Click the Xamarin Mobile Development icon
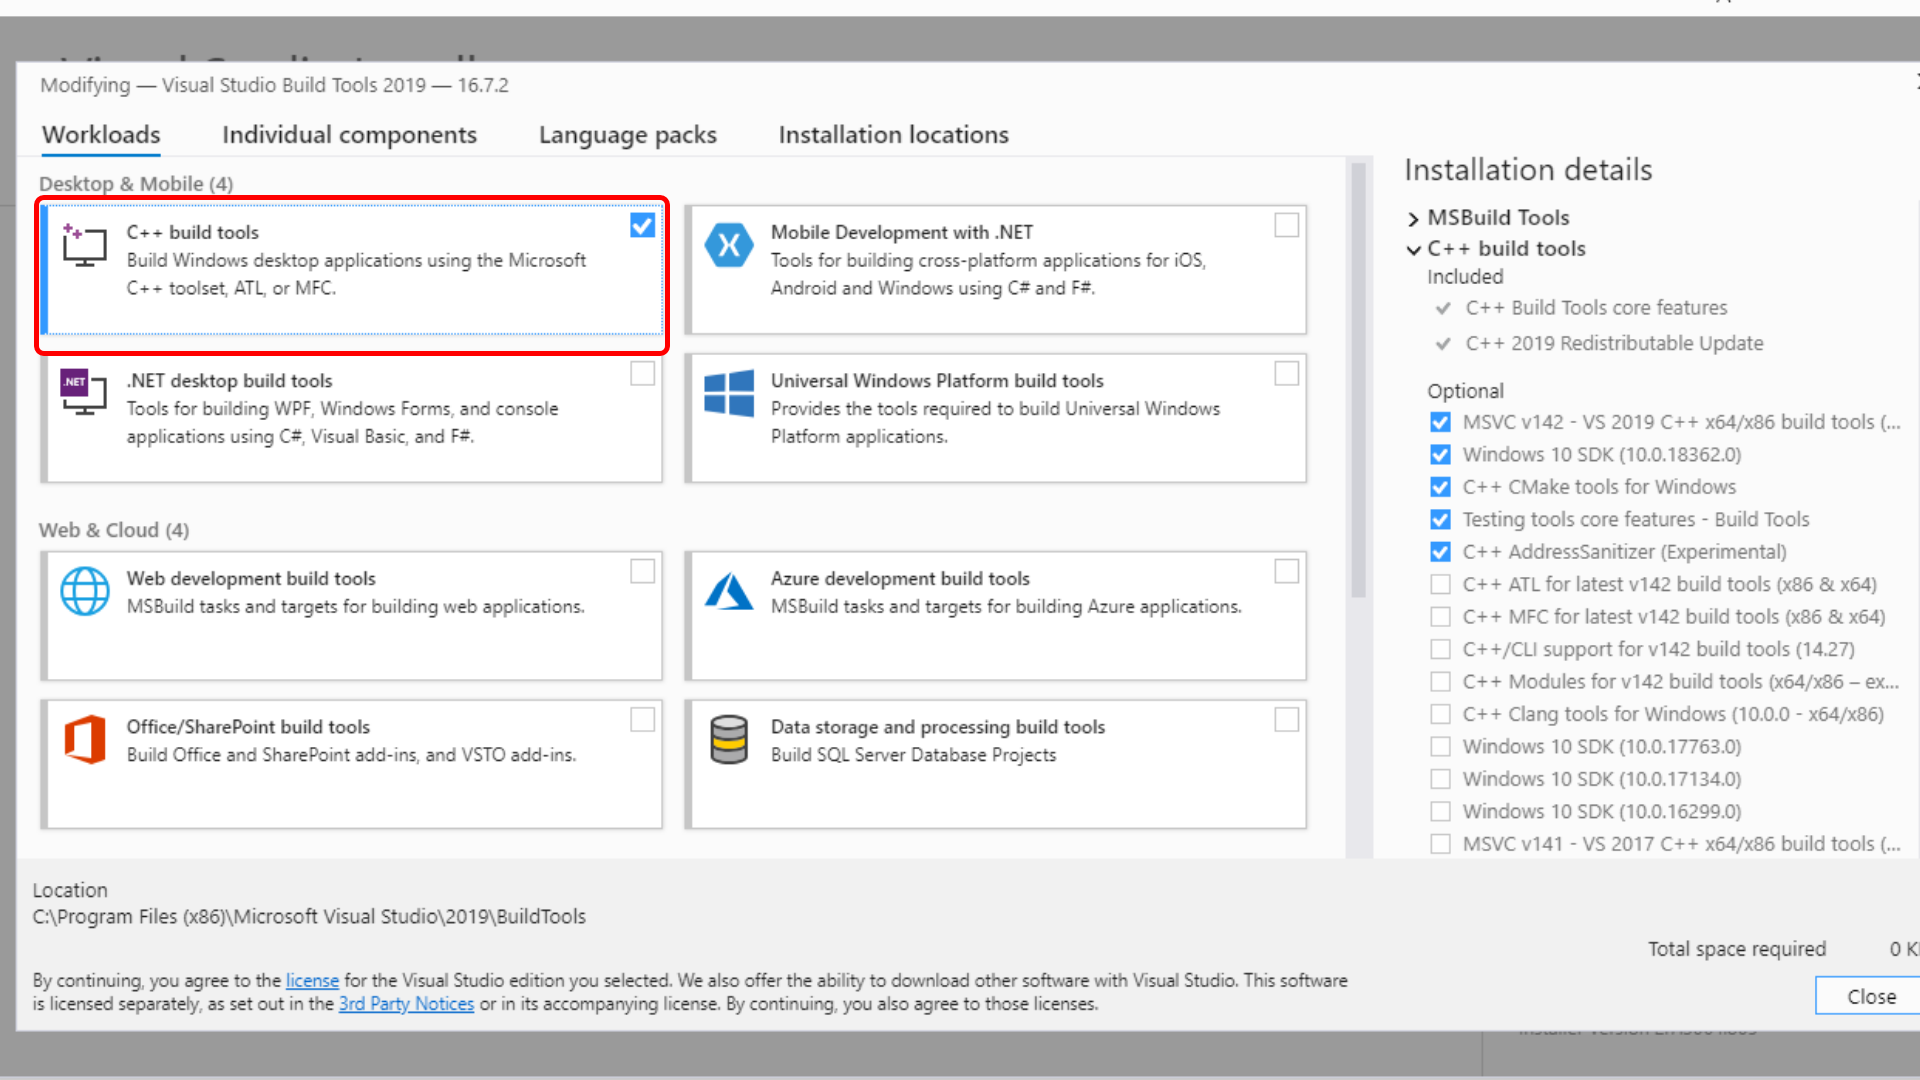 tap(729, 246)
